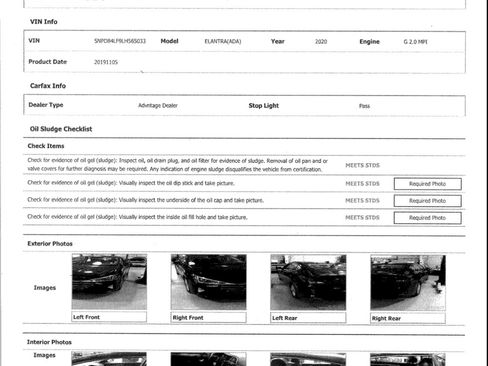Select MEETS STDS for oil cap underside check

362,201
